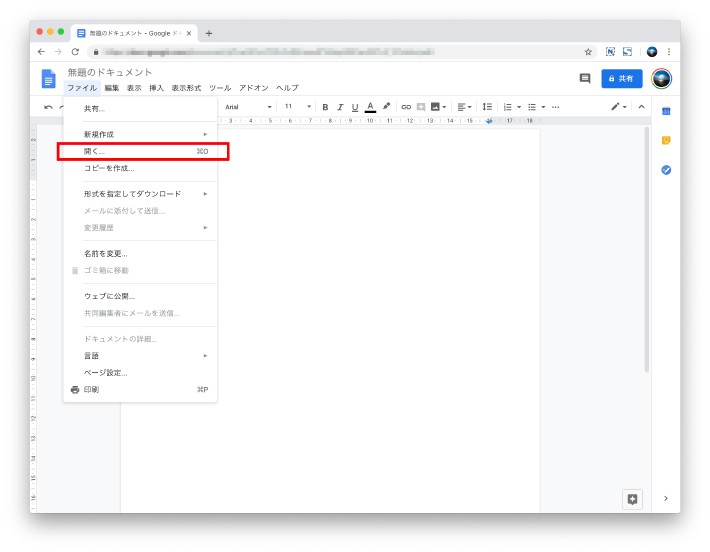Click the insert link icon
Screen dimensions: 710x552
[406, 107]
